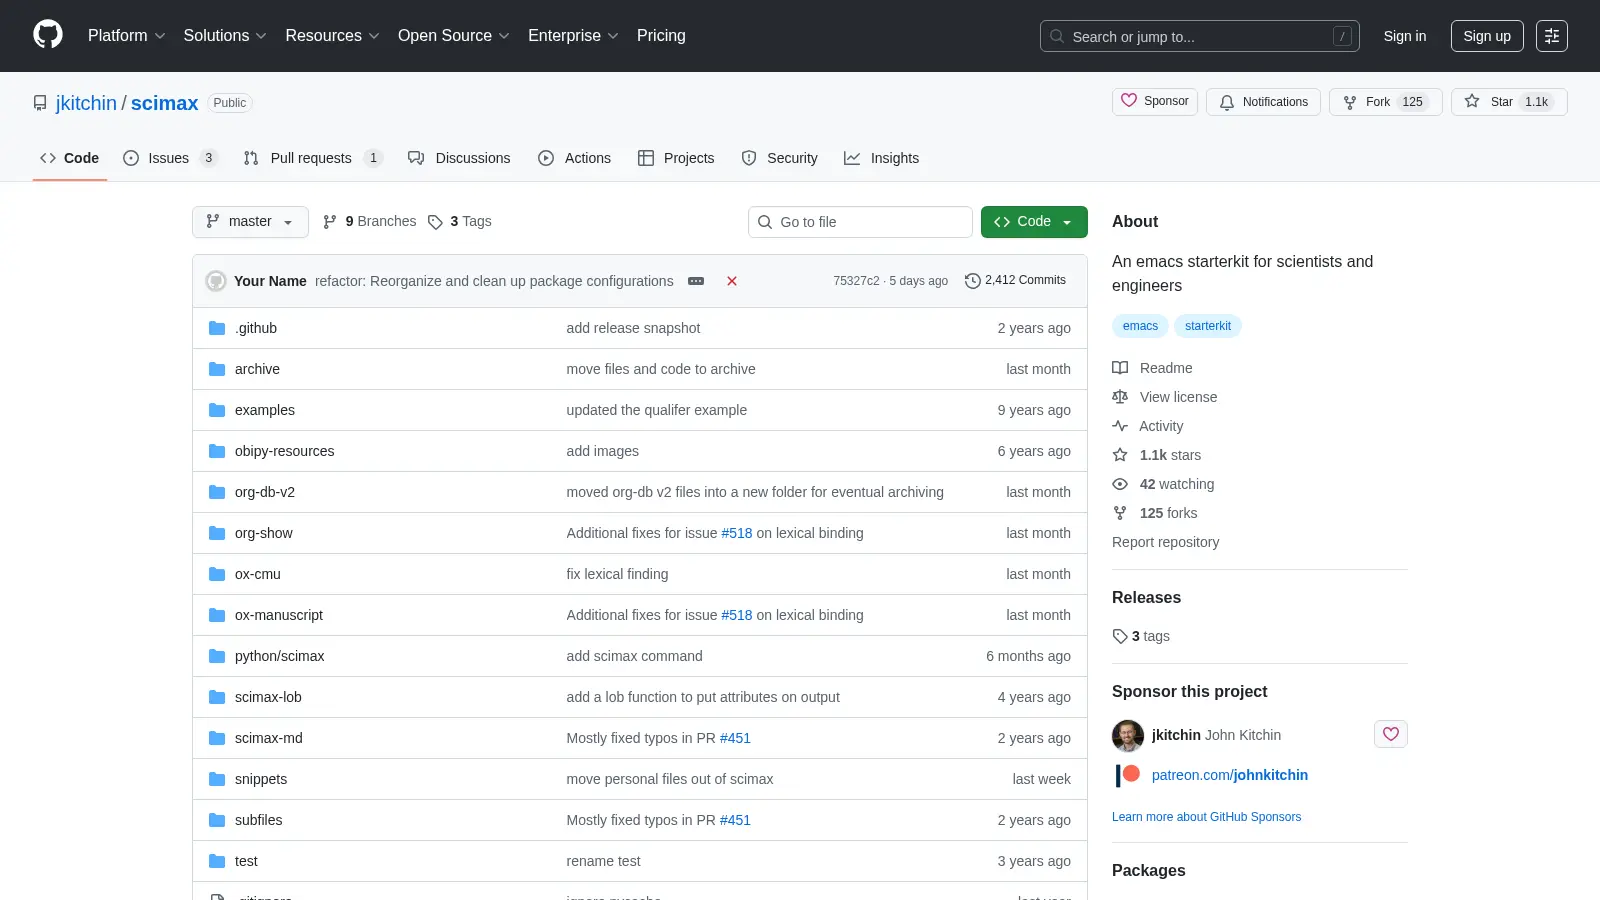This screenshot has width=1600, height=900.
Task: Click the commit history clock icon
Action: (x=972, y=281)
